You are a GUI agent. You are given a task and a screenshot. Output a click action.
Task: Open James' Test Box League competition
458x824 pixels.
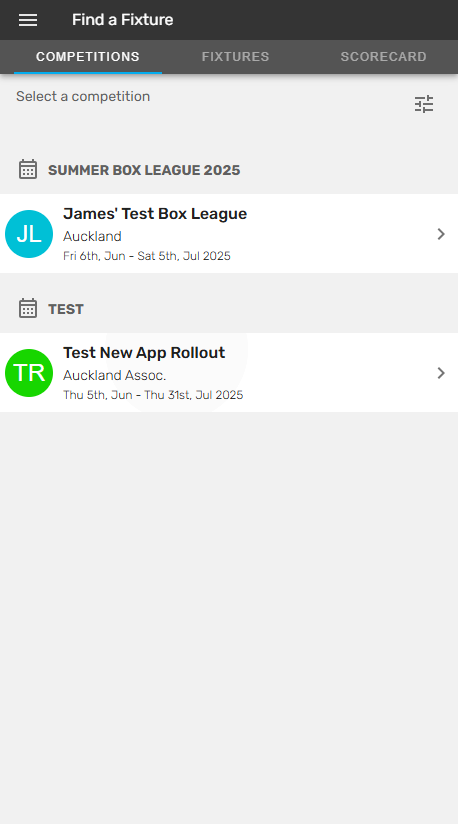(229, 234)
